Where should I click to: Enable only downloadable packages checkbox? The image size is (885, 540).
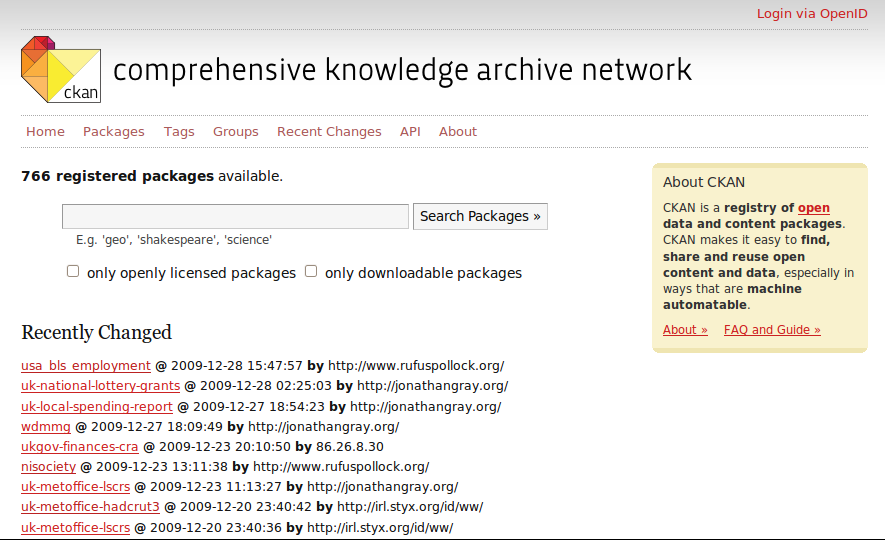pyautogui.click(x=311, y=271)
